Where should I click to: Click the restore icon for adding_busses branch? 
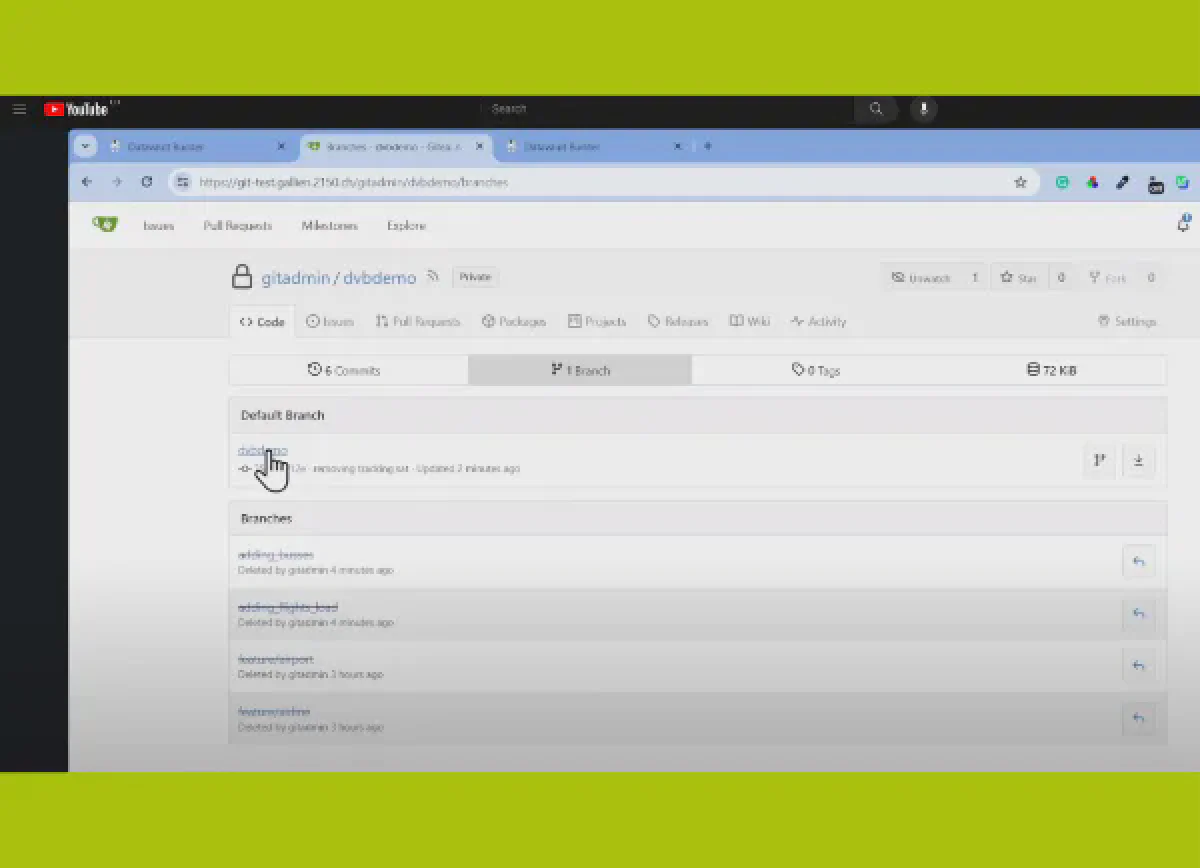(x=1139, y=562)
